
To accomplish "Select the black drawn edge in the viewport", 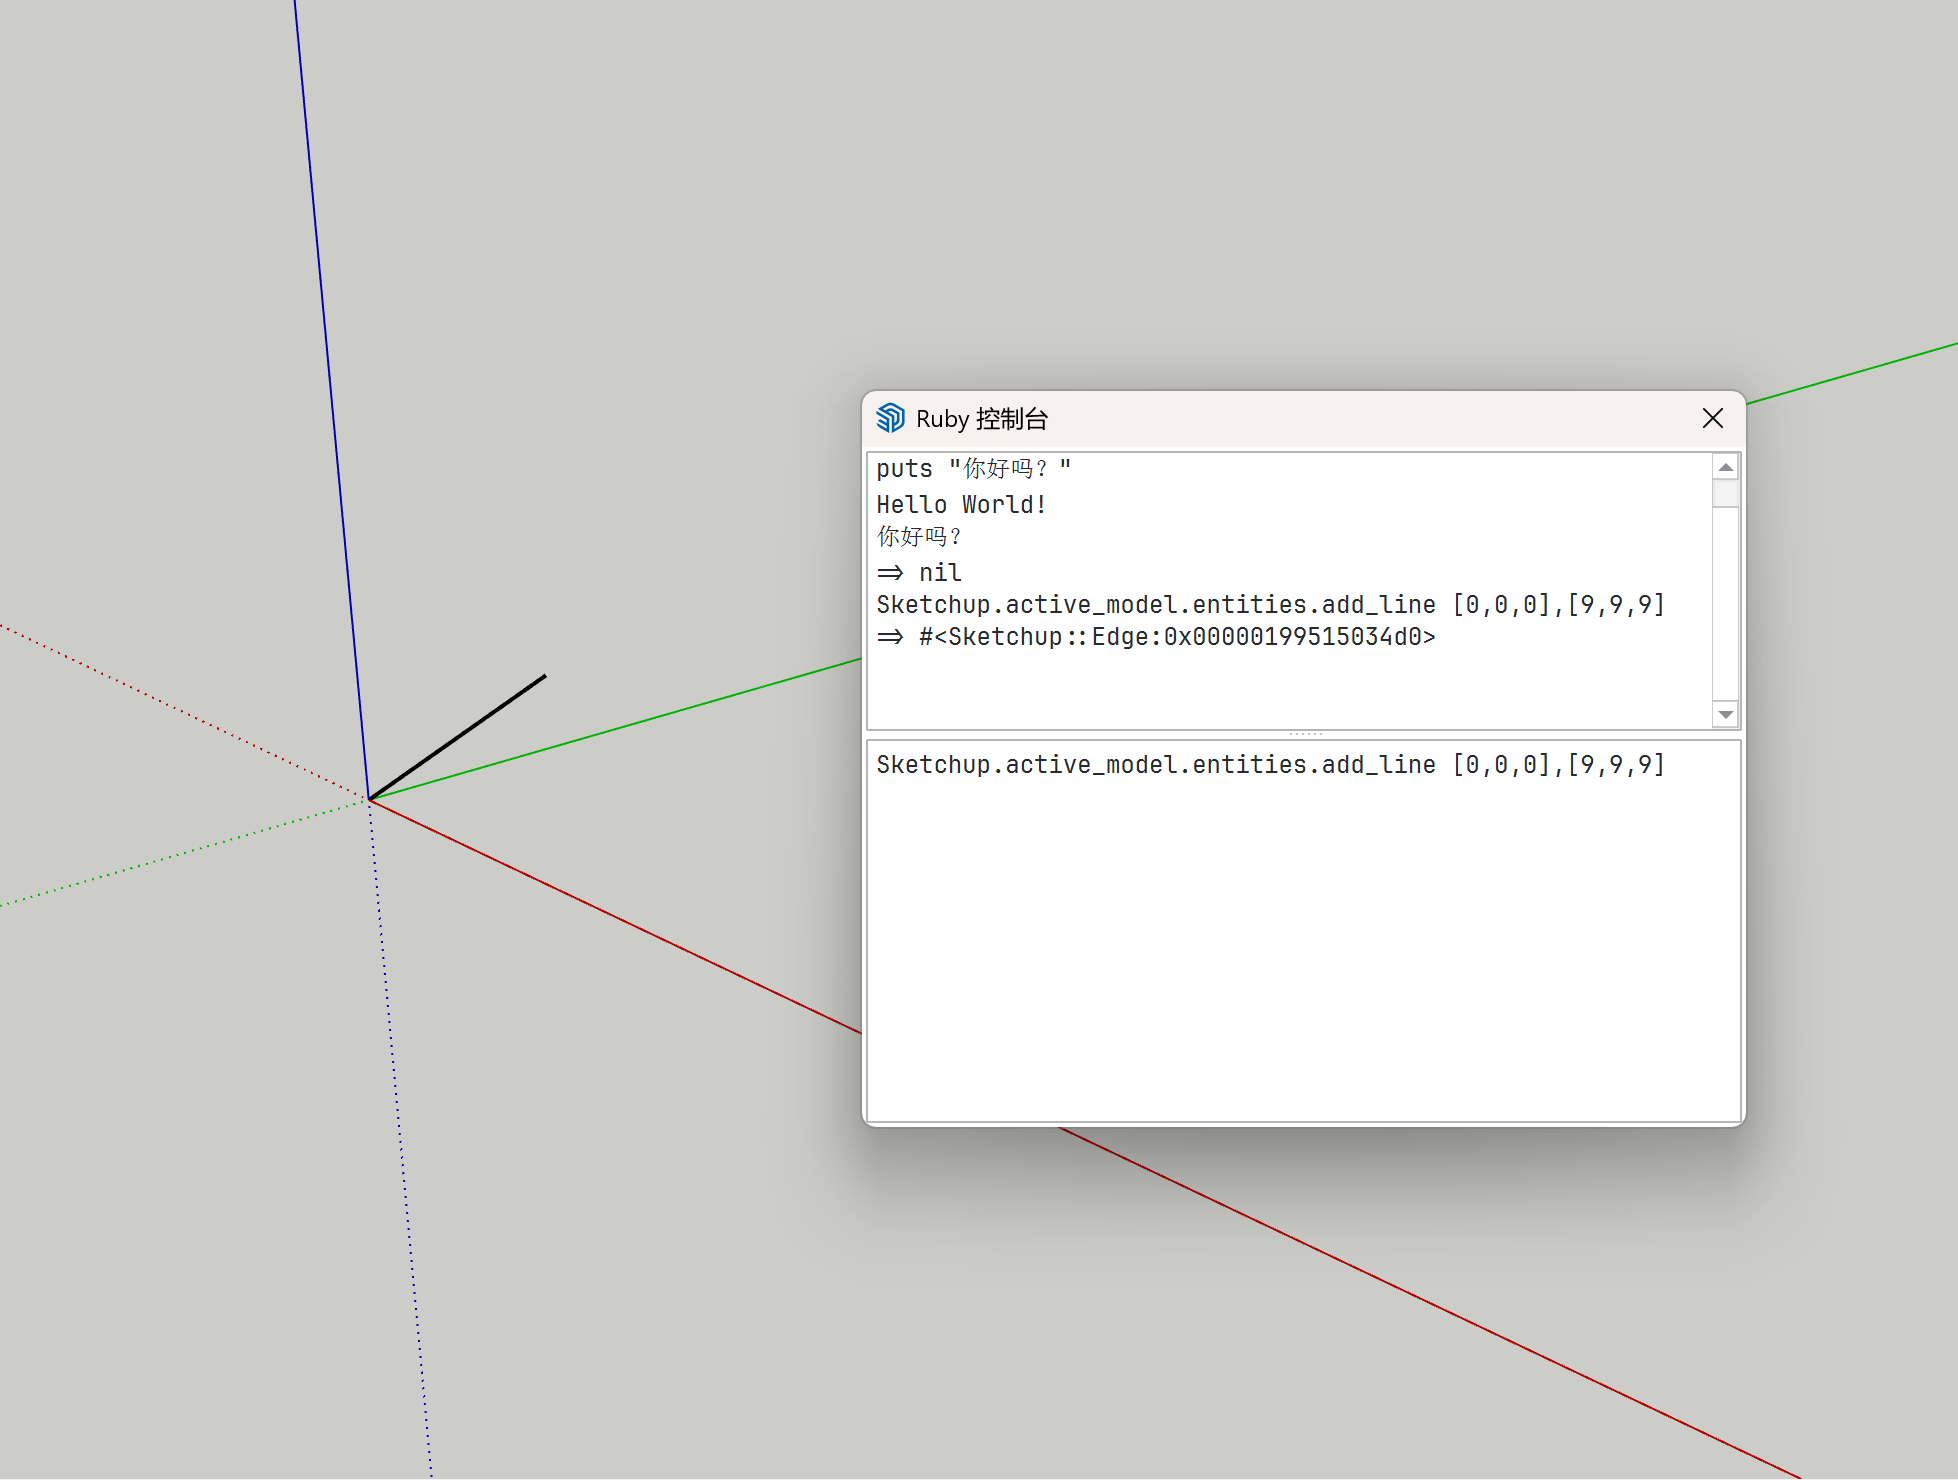I will (x=458, y=737).
